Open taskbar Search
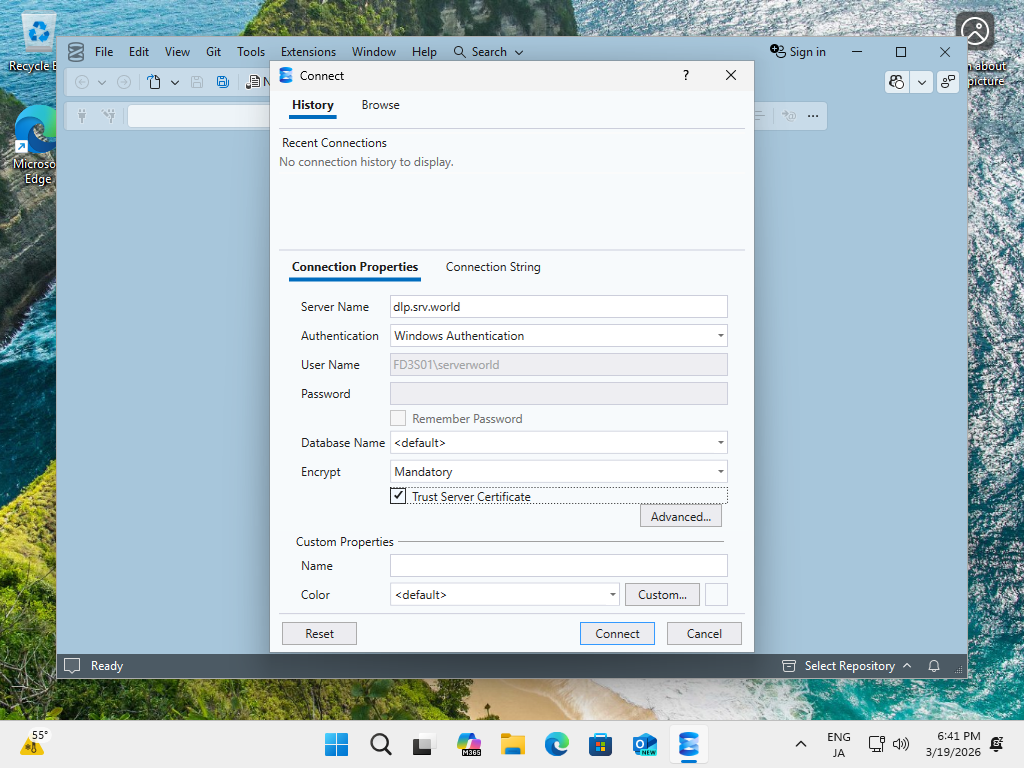Viewport: 1024px width, 768px height. [x=380, y=744]
